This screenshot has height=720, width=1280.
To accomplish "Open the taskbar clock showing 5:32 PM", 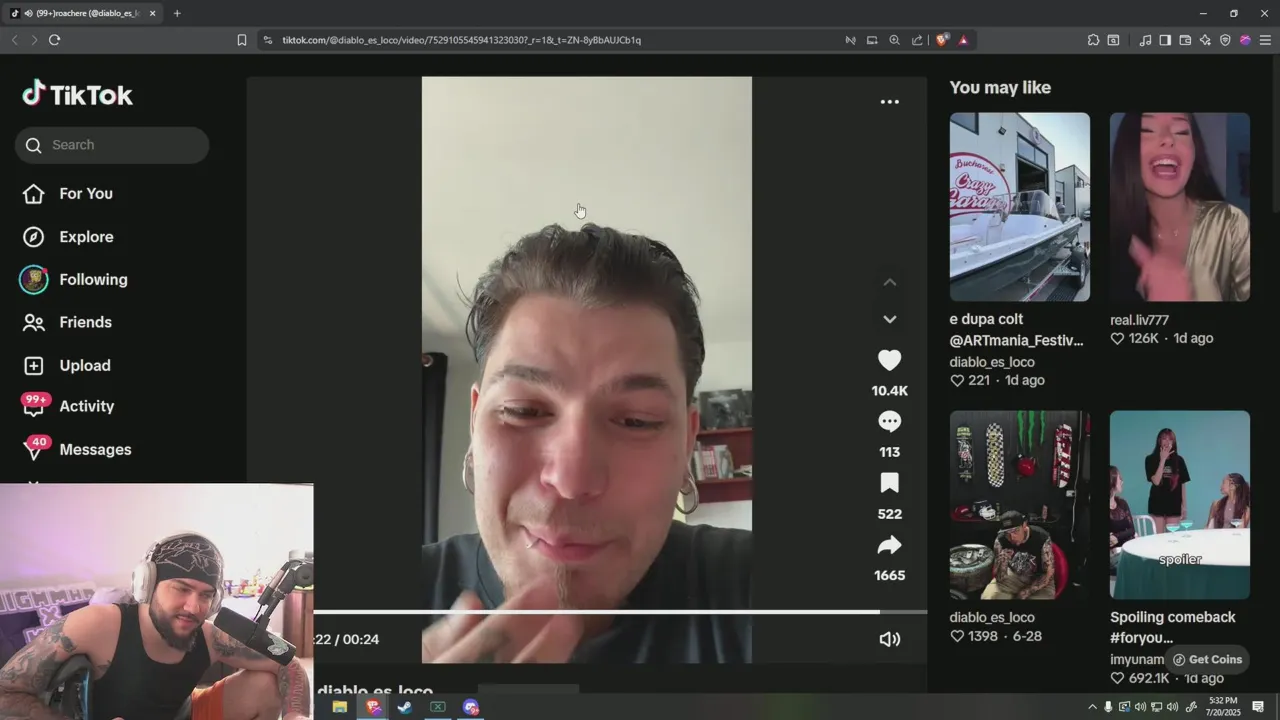I will [x=1223, y=707].
